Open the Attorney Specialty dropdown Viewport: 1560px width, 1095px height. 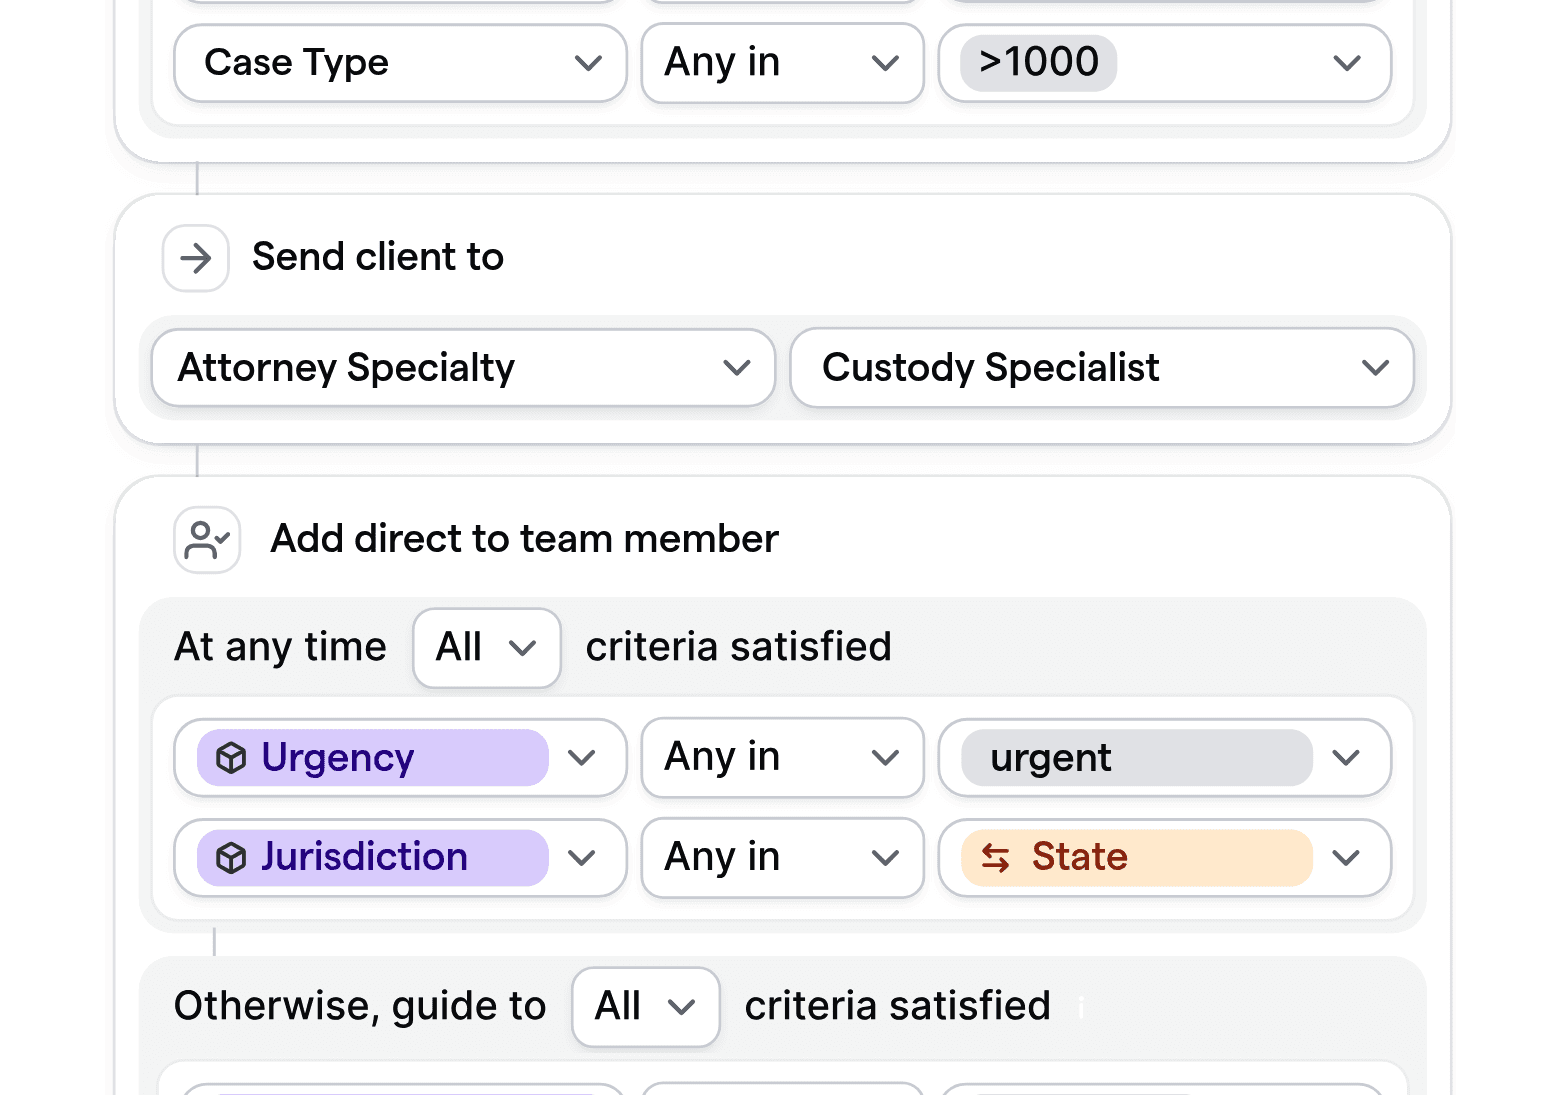pyautogui.click(x=462, y=368)
